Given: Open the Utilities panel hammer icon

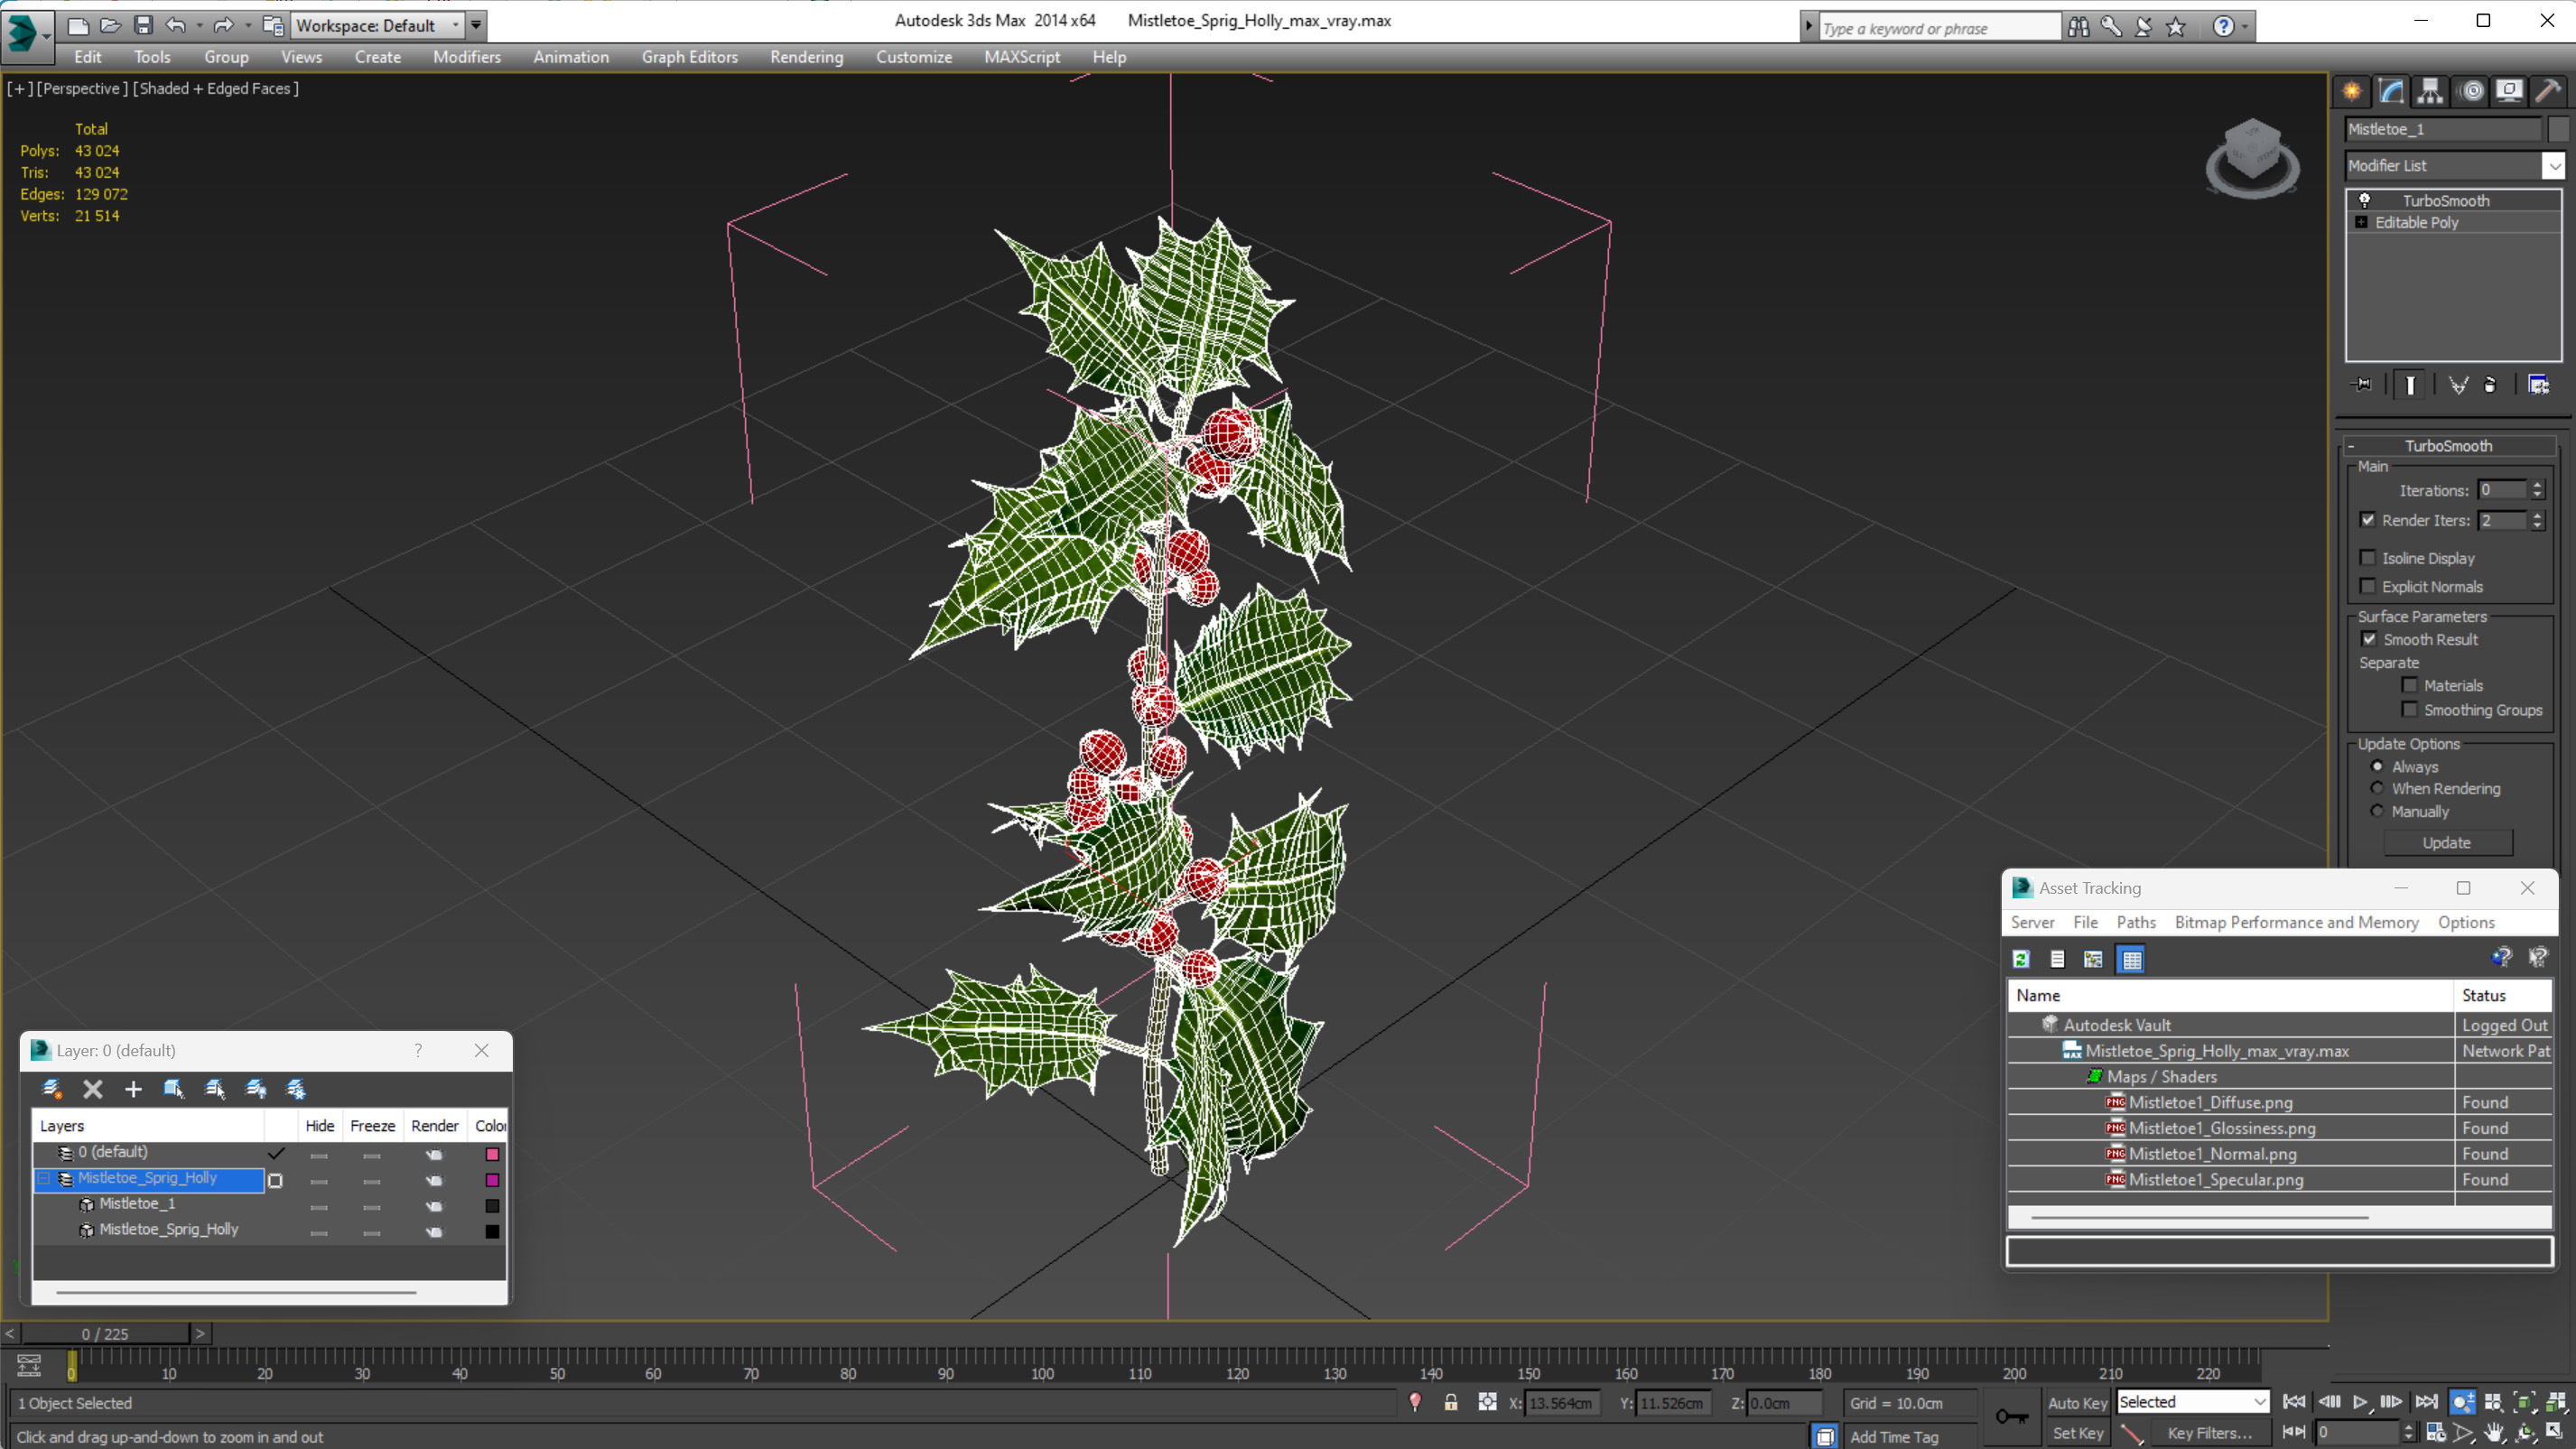Looking at the screenshot, I should 2547,91.
